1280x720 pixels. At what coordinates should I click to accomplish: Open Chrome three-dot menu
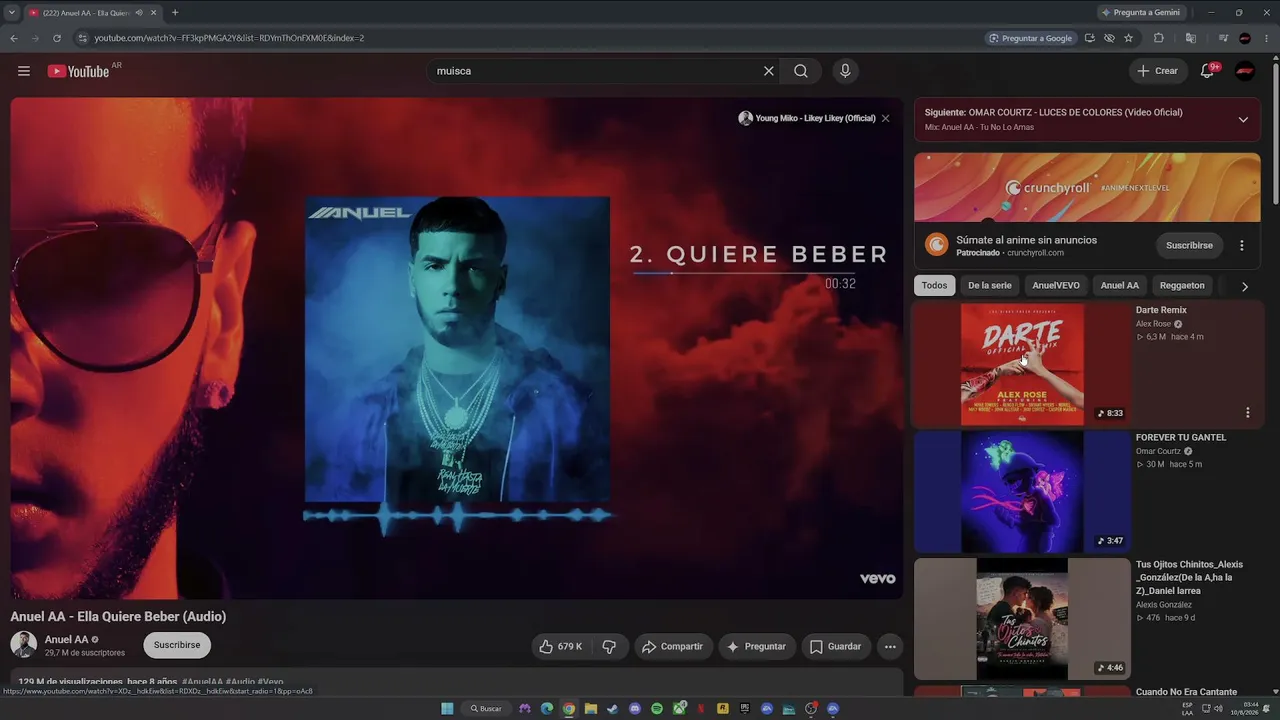pos(1267,38)
